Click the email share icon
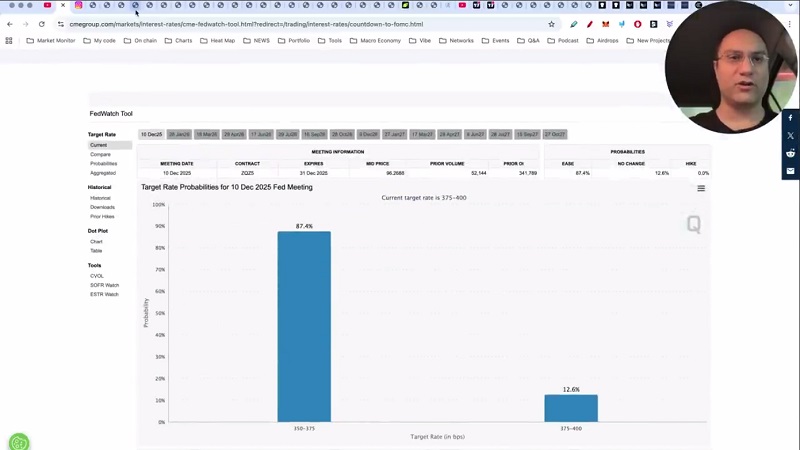This screenshot has height=450, width=800. pos(790,171)
